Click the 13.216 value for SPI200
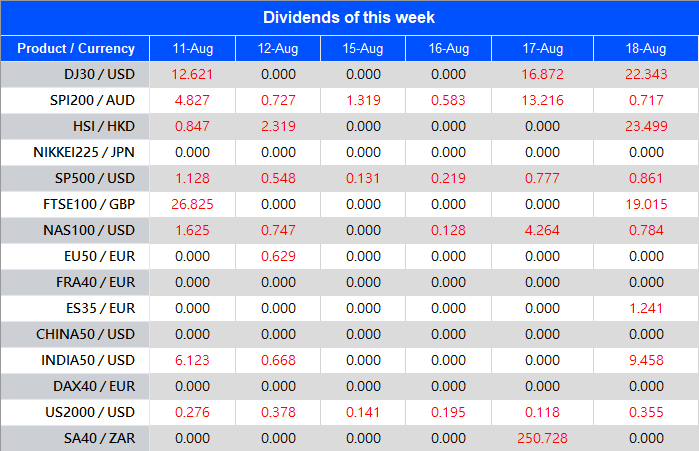Viewport: 699px width, 451px height. (x=544, y=100)
